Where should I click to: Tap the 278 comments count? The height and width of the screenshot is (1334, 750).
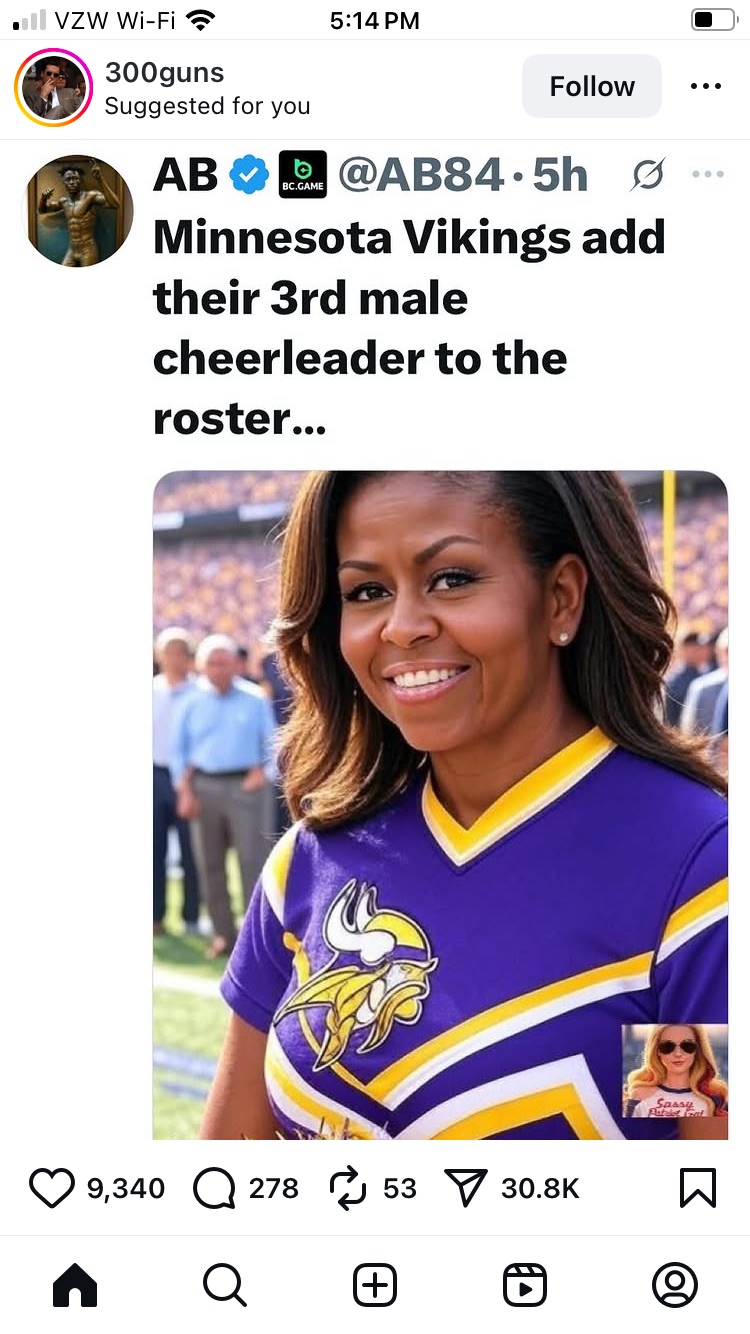(x=274, y=1188)
